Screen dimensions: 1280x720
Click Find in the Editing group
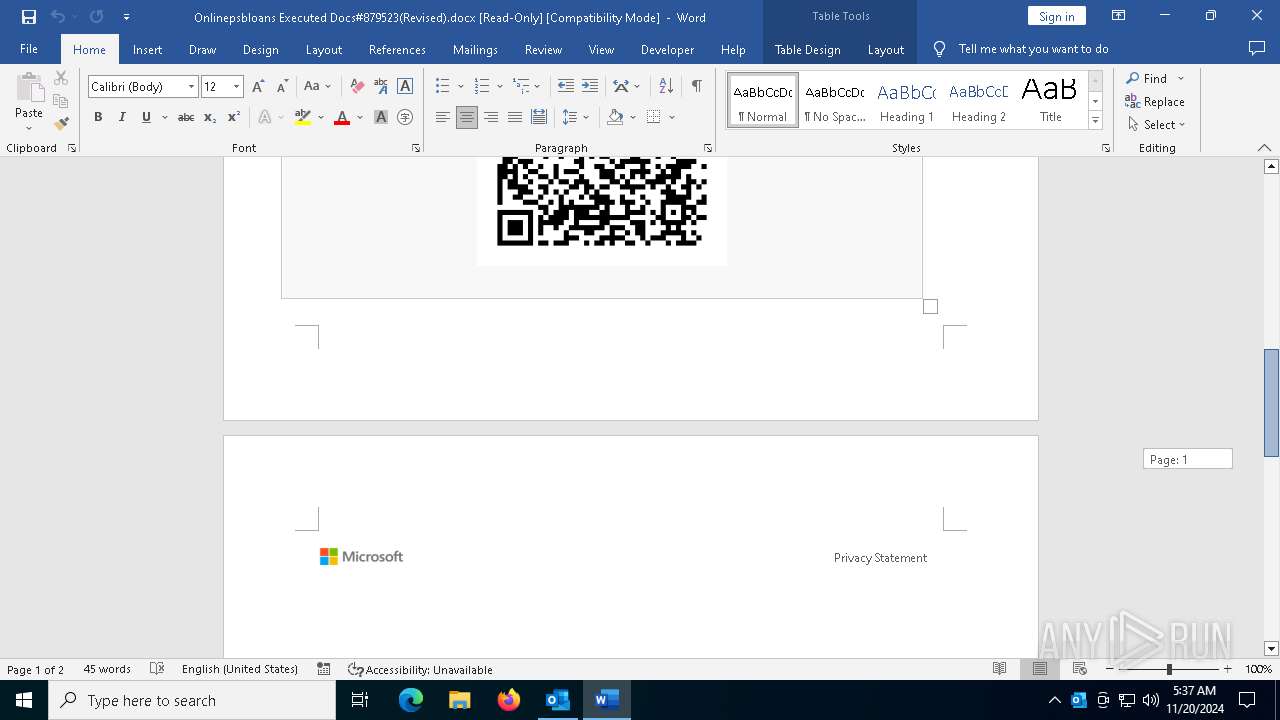click(1147, 79)
